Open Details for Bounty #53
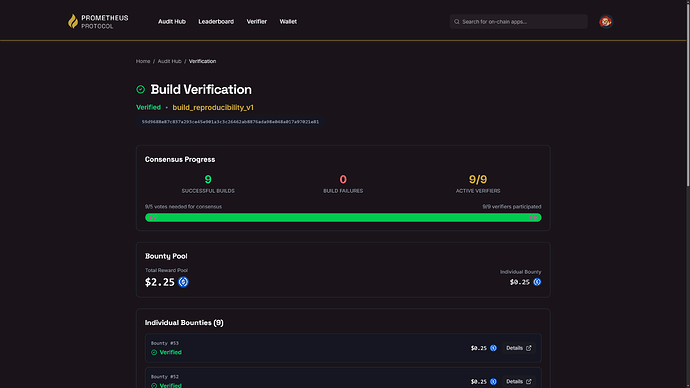 [x=519, y=348]
